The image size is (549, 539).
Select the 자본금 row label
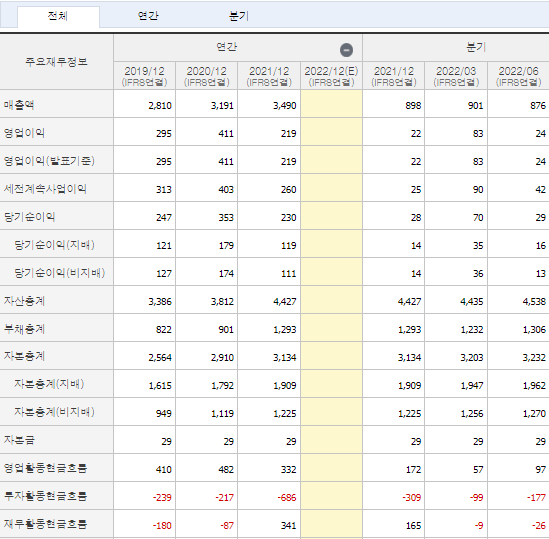(x=19, y=440)
